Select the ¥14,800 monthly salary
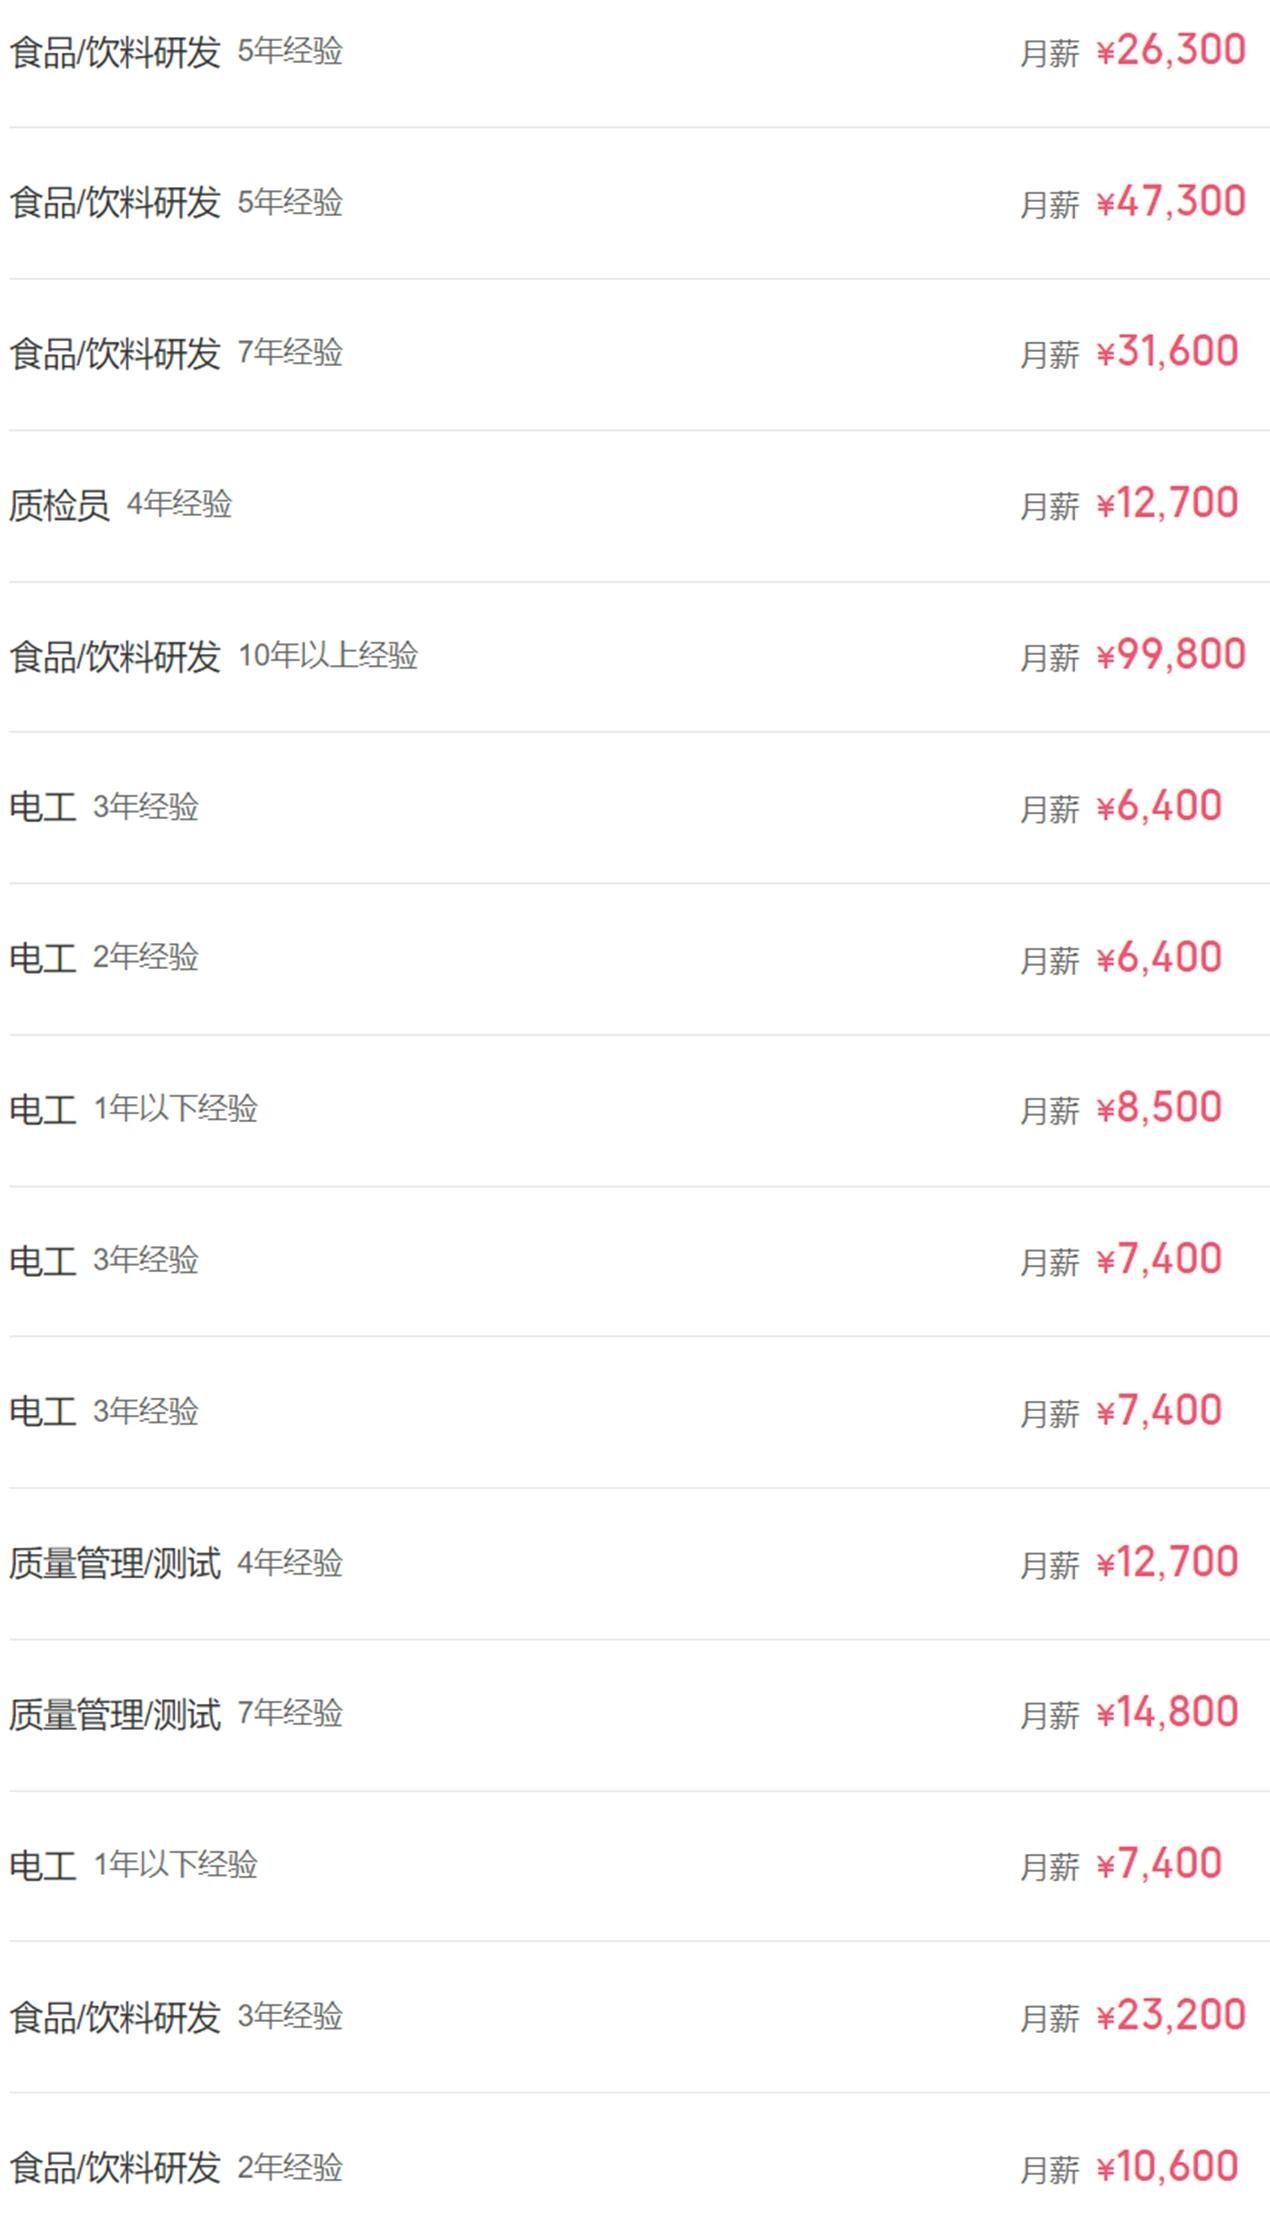 (x=1167, y=1712)
